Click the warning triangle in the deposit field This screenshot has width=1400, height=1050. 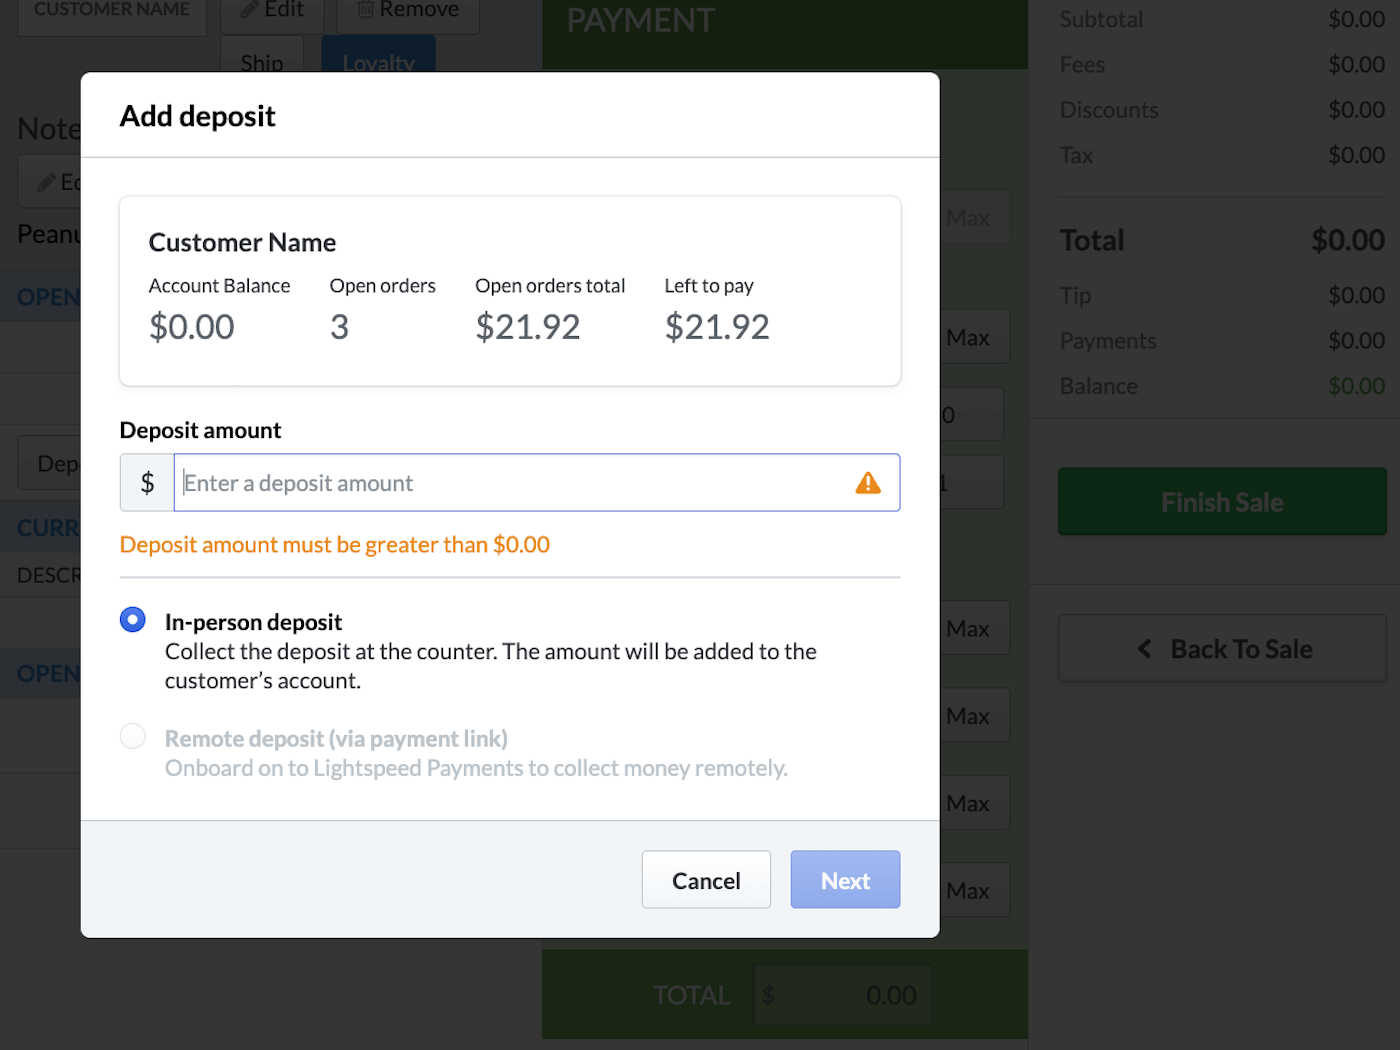pyautogui.click(x=868, y=482)
